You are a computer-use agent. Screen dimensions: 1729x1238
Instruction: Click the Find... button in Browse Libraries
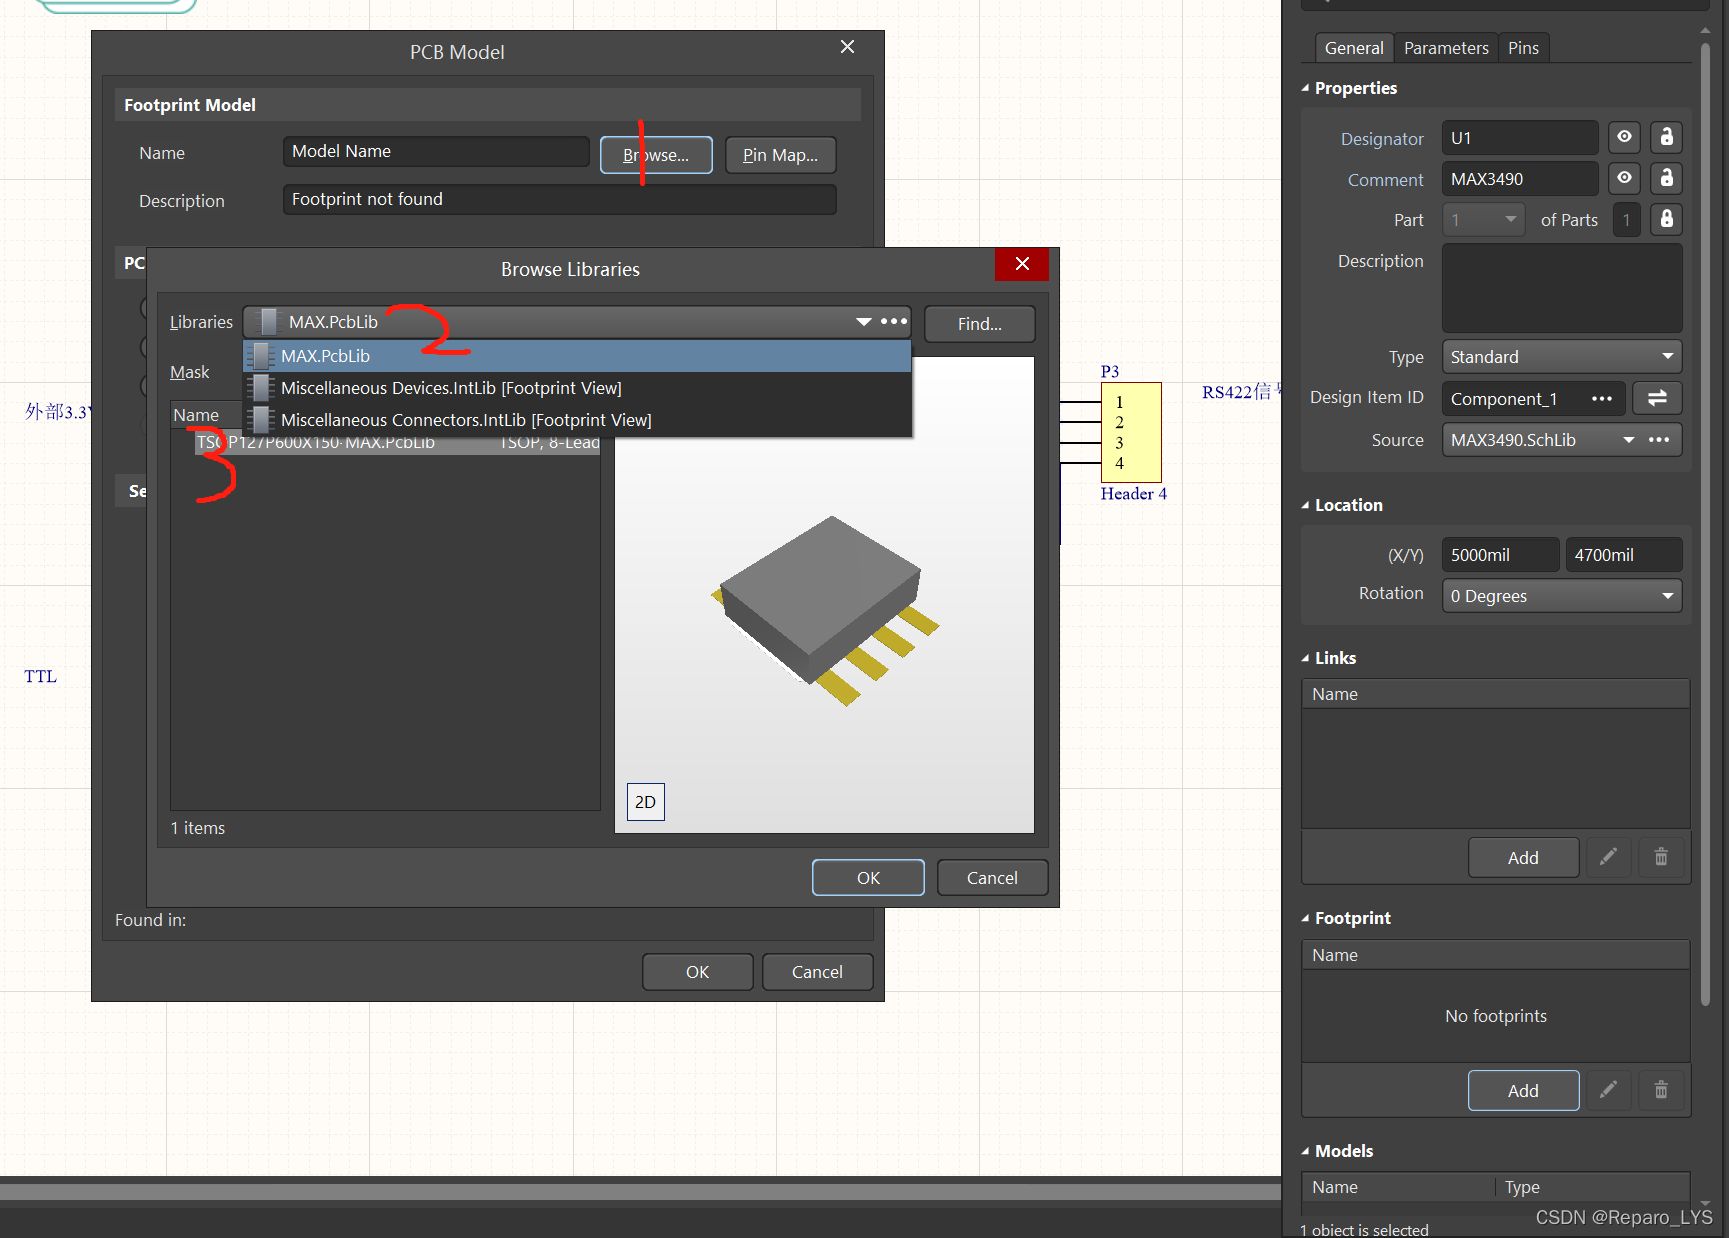pos(979,324)
